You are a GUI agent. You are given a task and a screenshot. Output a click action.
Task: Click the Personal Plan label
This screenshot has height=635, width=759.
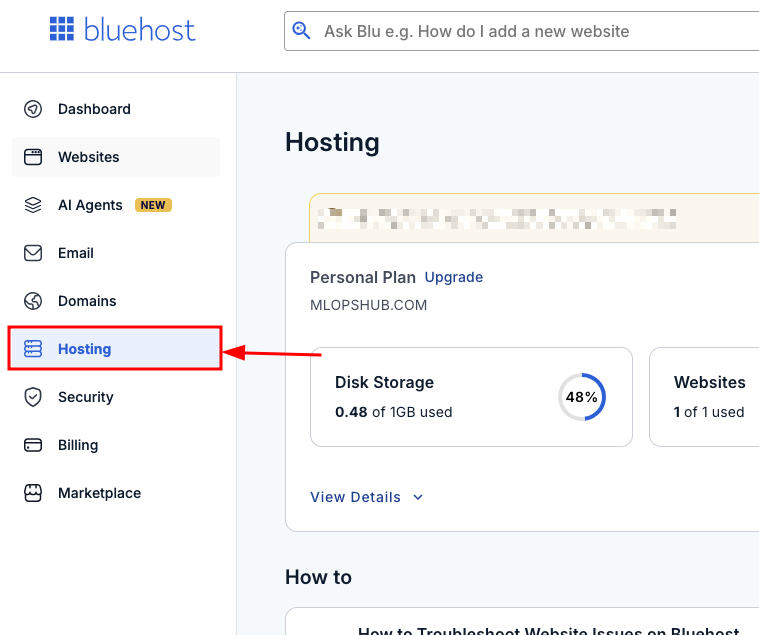363,277
